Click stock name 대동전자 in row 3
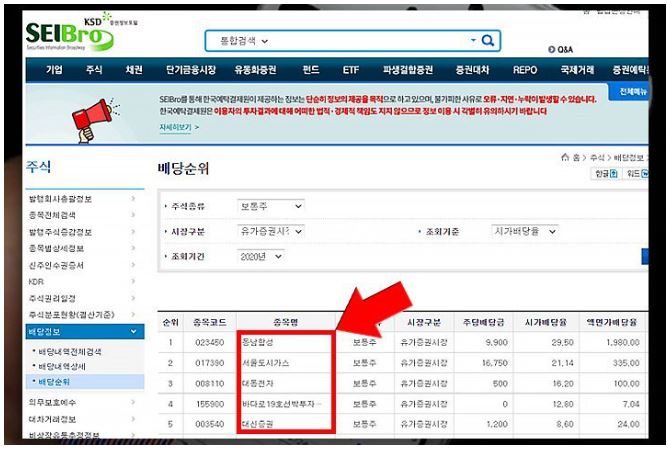The height and width of the screenshot is (450, 668). [x=257, y=384]
